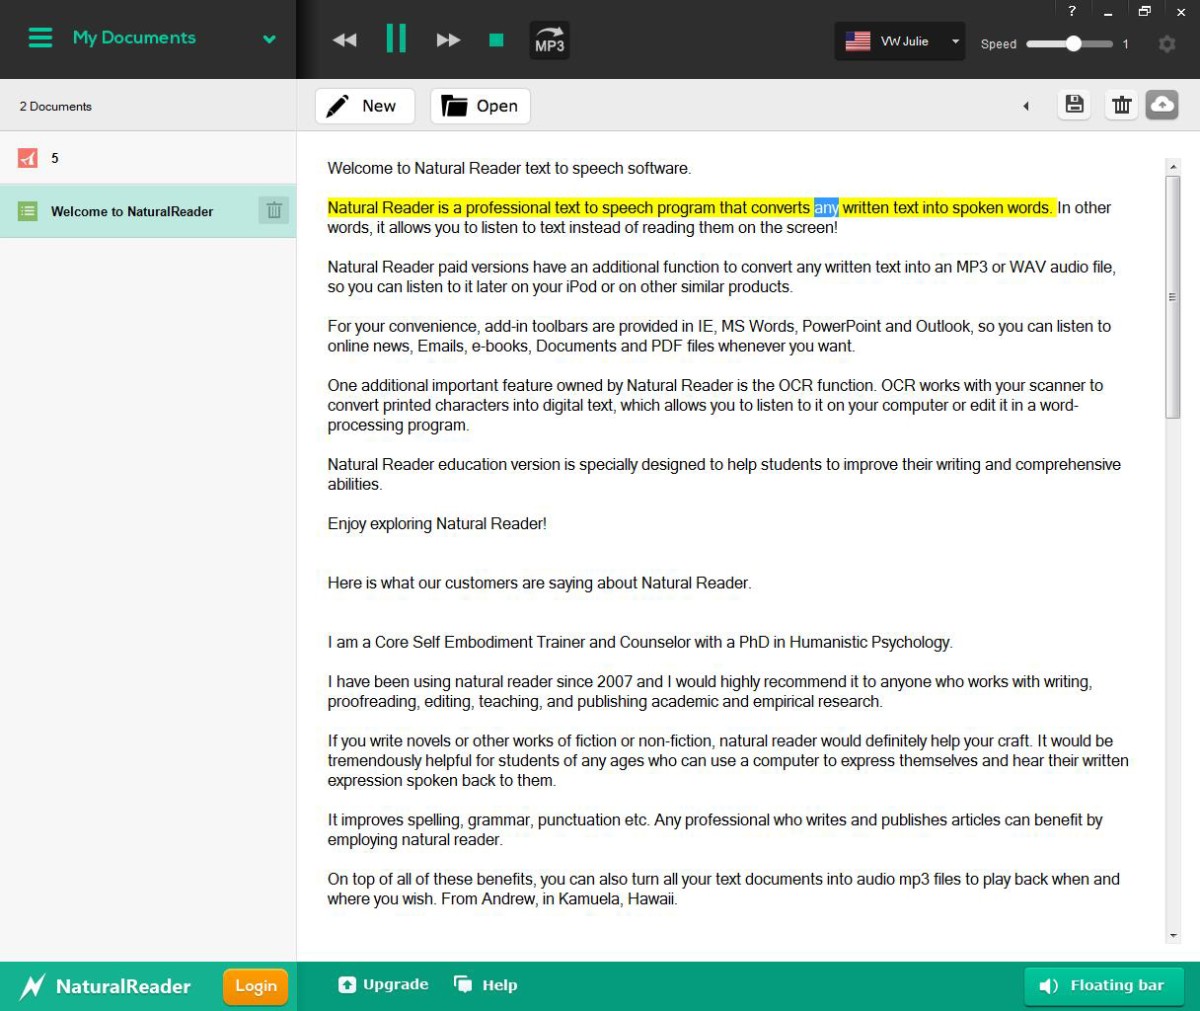Open the Help menu
1200x1011 pixels.
tap(487, 984)
